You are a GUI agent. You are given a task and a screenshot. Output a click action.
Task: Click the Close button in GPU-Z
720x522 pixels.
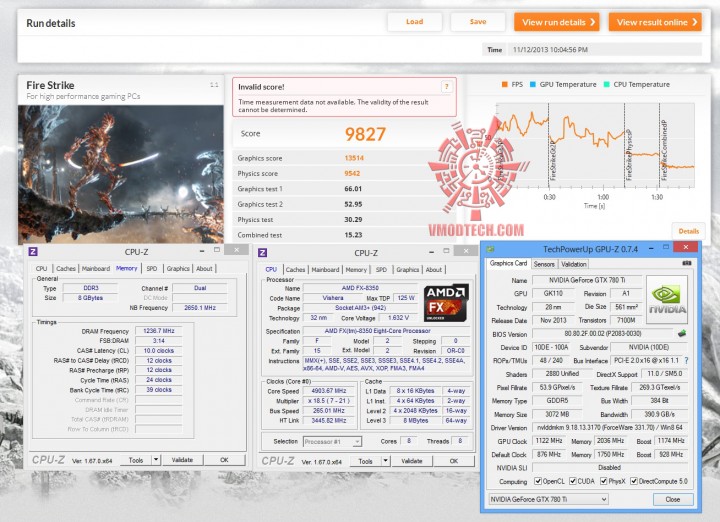(x=673, y=499)
